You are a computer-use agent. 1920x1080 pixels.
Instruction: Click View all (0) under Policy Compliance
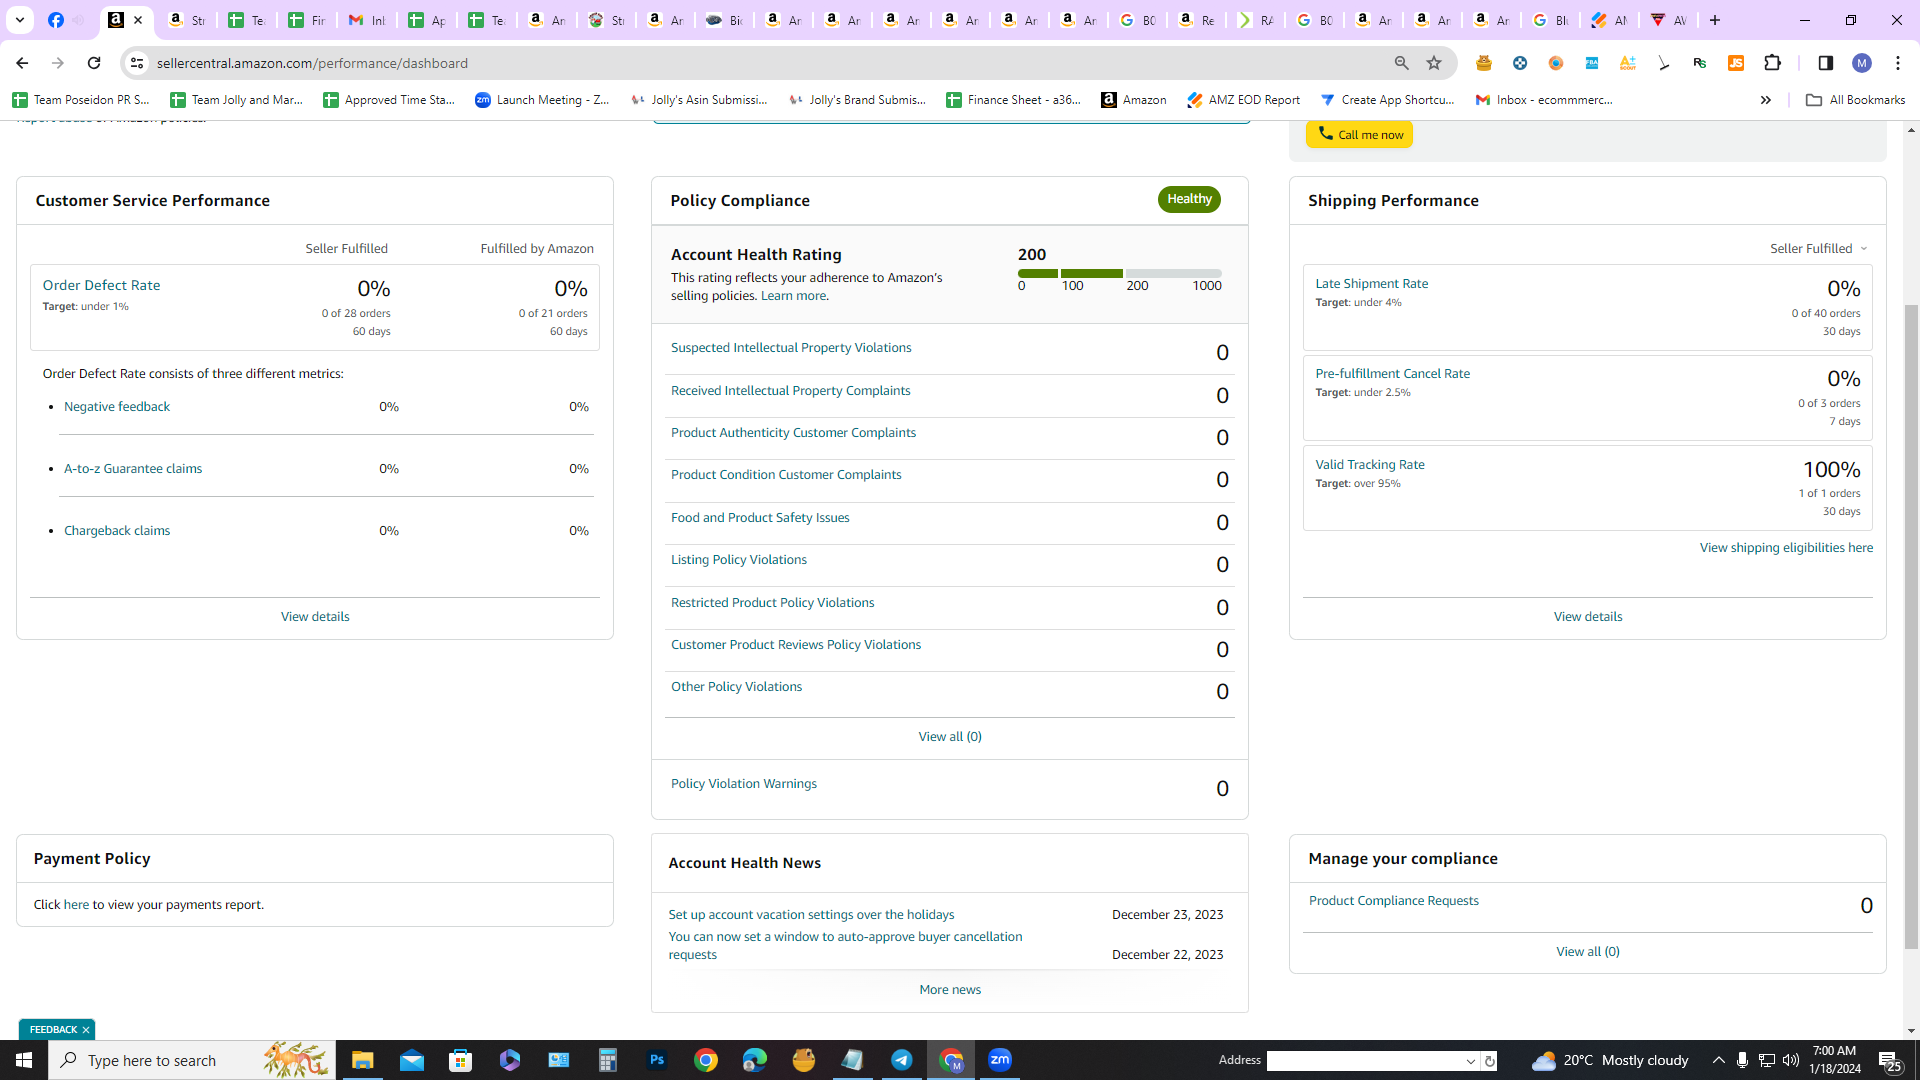coord(950,736)
